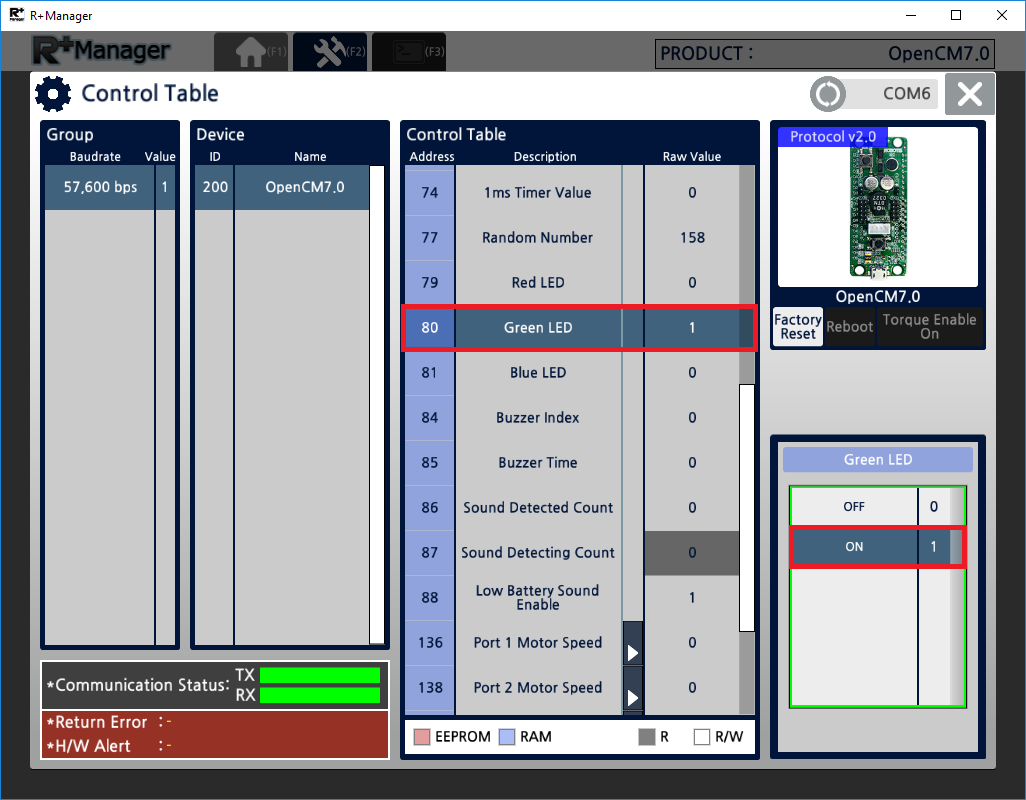Select the Buzzer Index row
Screen dimensions: 1026x800
pos(538,418)
